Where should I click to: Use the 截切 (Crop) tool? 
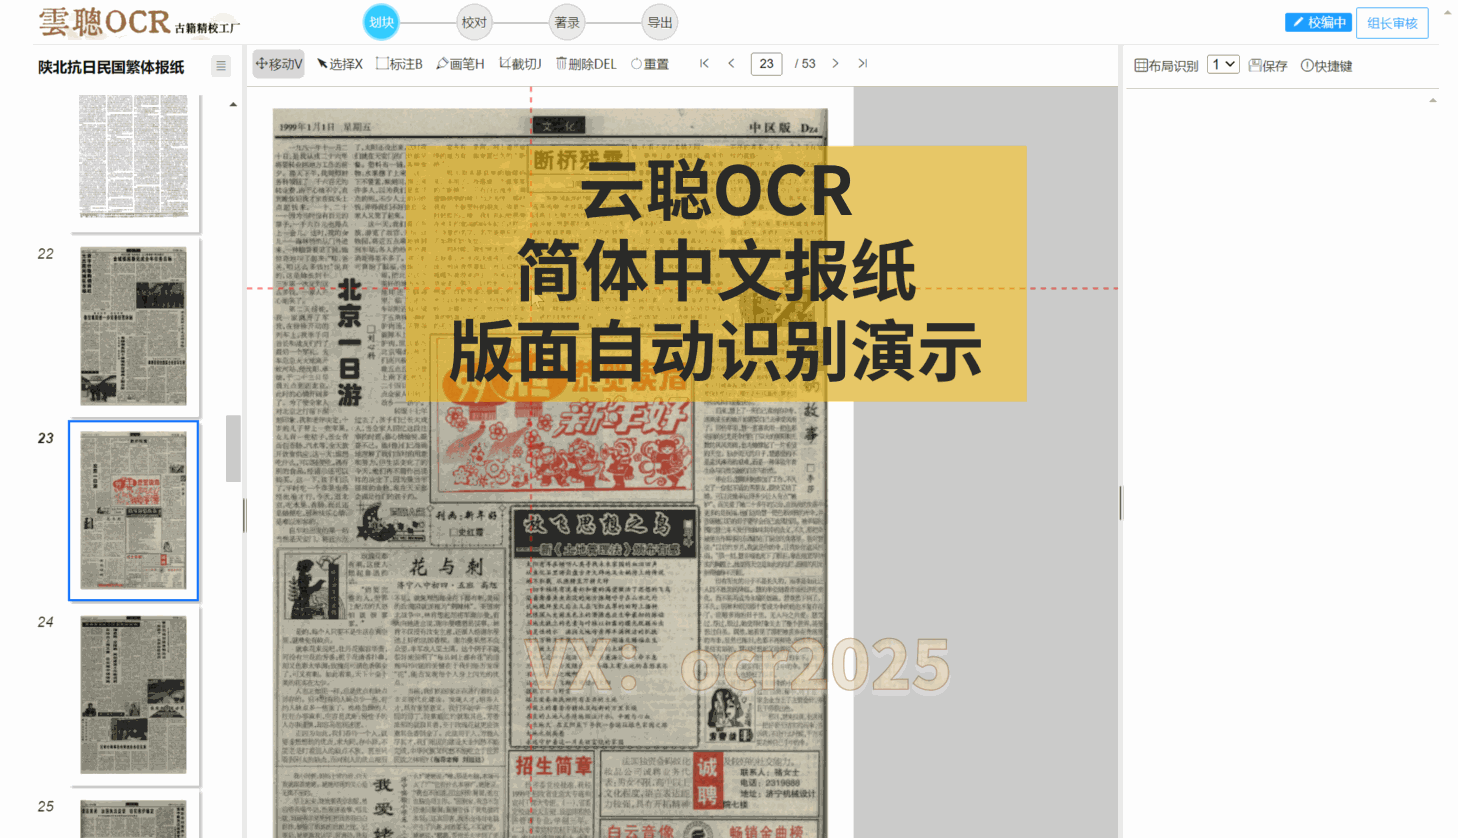tap(519, 63)
